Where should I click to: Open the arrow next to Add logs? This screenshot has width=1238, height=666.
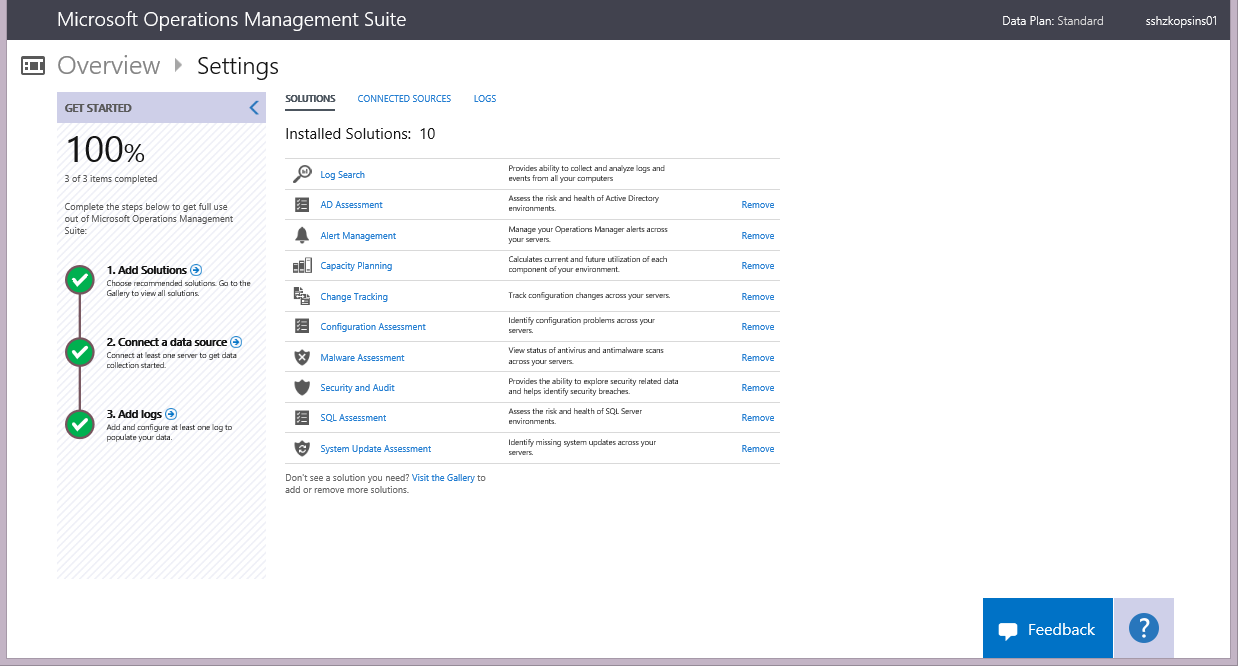(x=170, y=413)
